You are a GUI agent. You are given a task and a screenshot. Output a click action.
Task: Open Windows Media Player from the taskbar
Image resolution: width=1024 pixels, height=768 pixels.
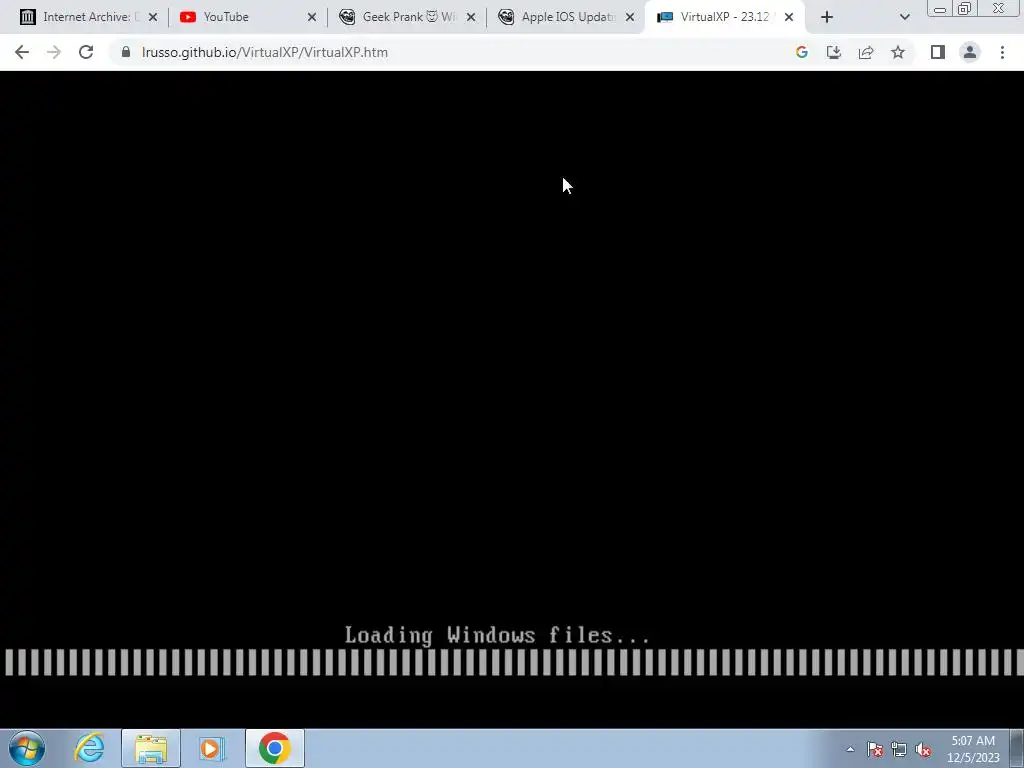[x=212, y=748]
